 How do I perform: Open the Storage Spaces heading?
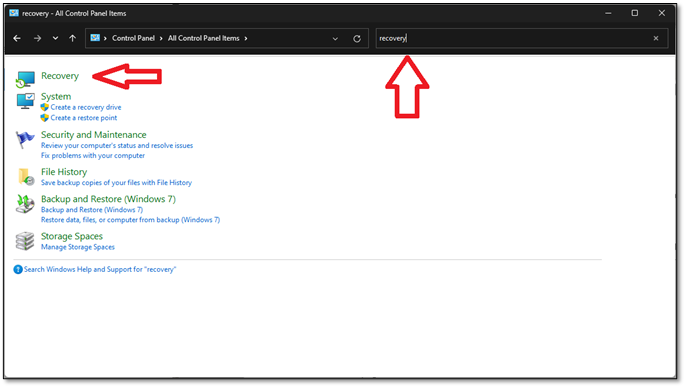(72, 236)
